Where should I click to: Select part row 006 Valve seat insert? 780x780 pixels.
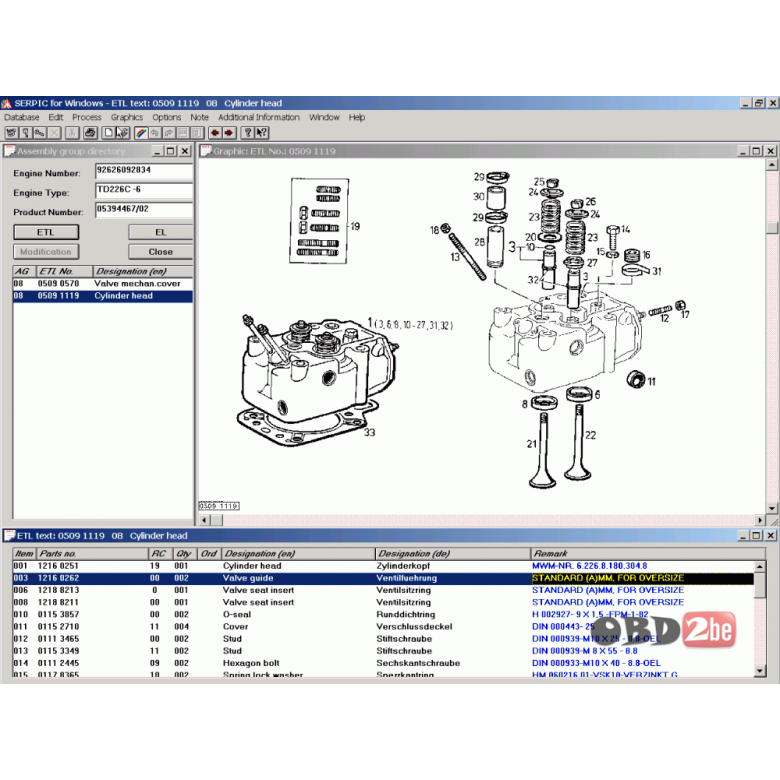(383, 590)
